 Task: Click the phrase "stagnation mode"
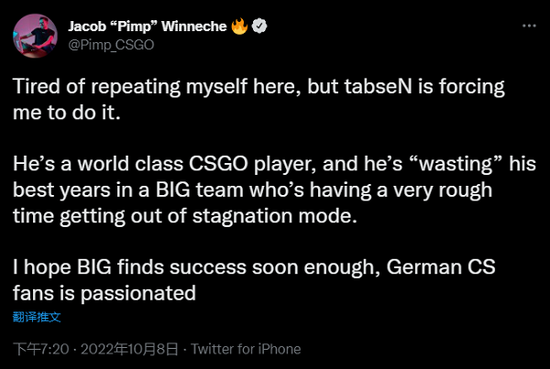pos(275,216)
